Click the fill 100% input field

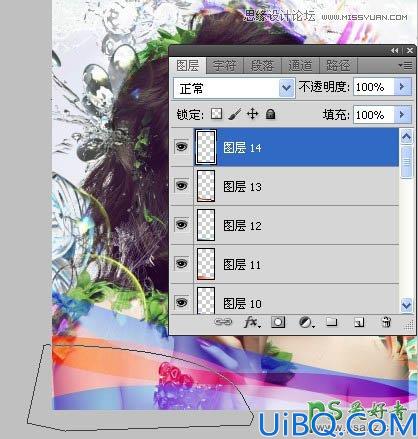pyautogui.click(x=374, y=115)
